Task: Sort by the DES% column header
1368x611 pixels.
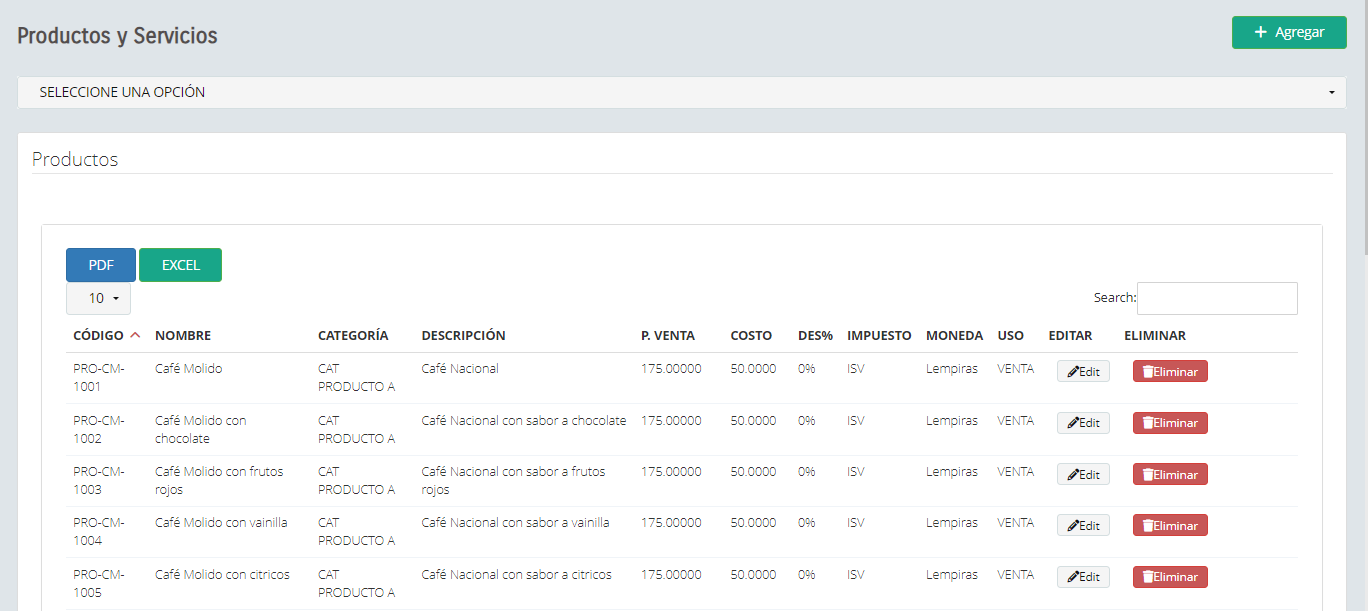Action: [815, 336]
